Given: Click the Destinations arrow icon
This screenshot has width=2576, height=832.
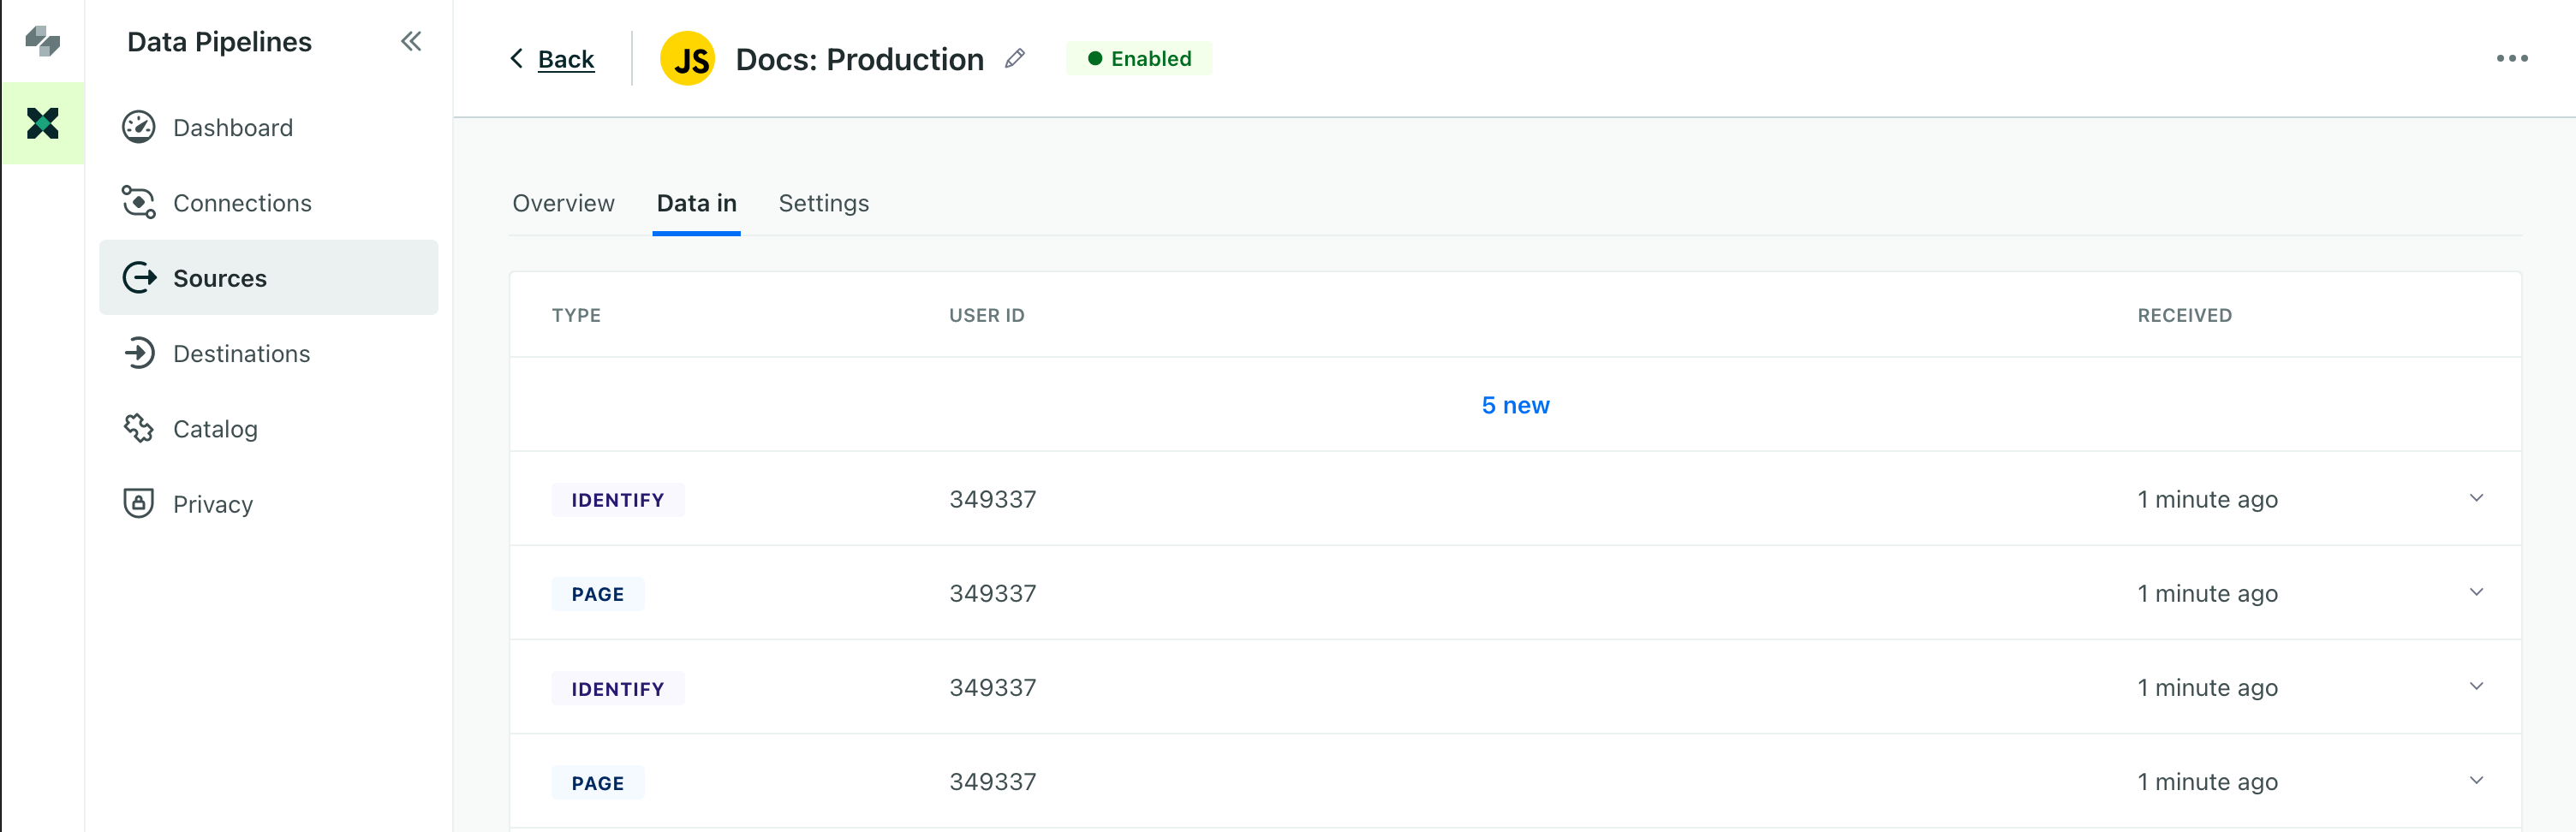Looking at the screenshot, I should (x=139, y=353).
